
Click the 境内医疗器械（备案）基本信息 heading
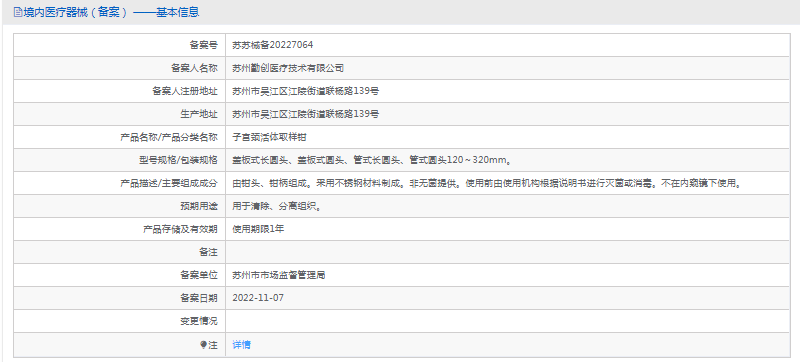(111, 12)
